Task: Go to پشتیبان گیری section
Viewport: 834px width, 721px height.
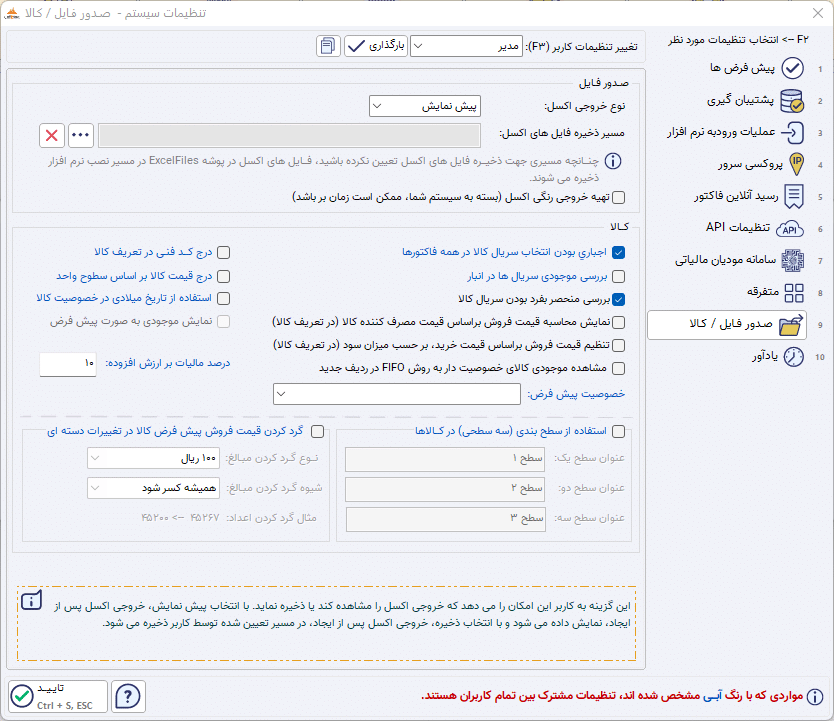Action: (740, 100)
